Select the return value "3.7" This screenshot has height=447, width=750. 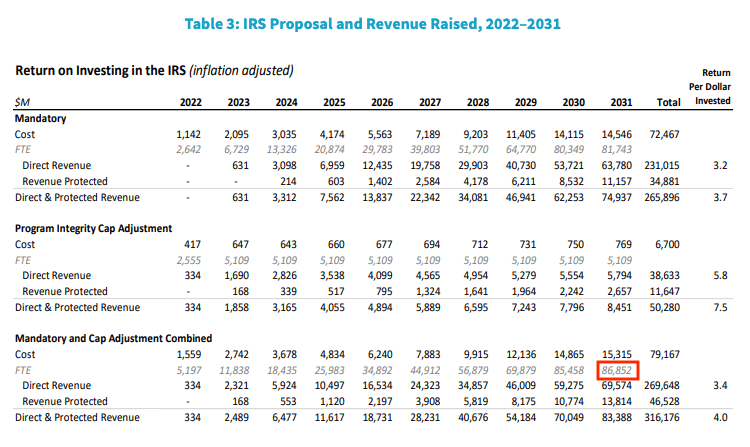click(x=720, y=197)
